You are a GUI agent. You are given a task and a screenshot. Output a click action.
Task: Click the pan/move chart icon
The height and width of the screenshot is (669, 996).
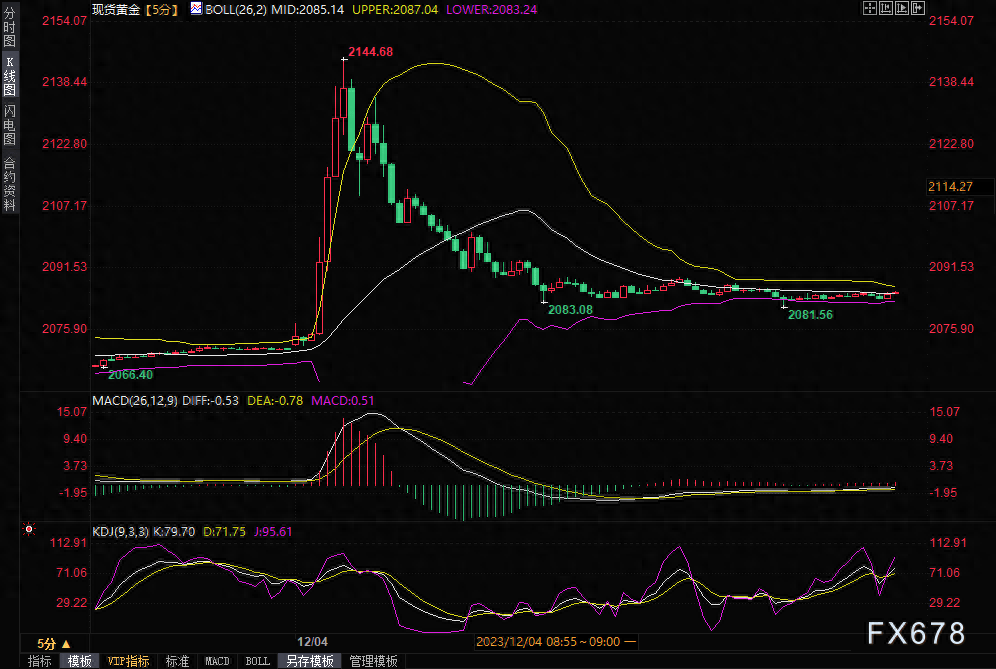pos(869,8)
